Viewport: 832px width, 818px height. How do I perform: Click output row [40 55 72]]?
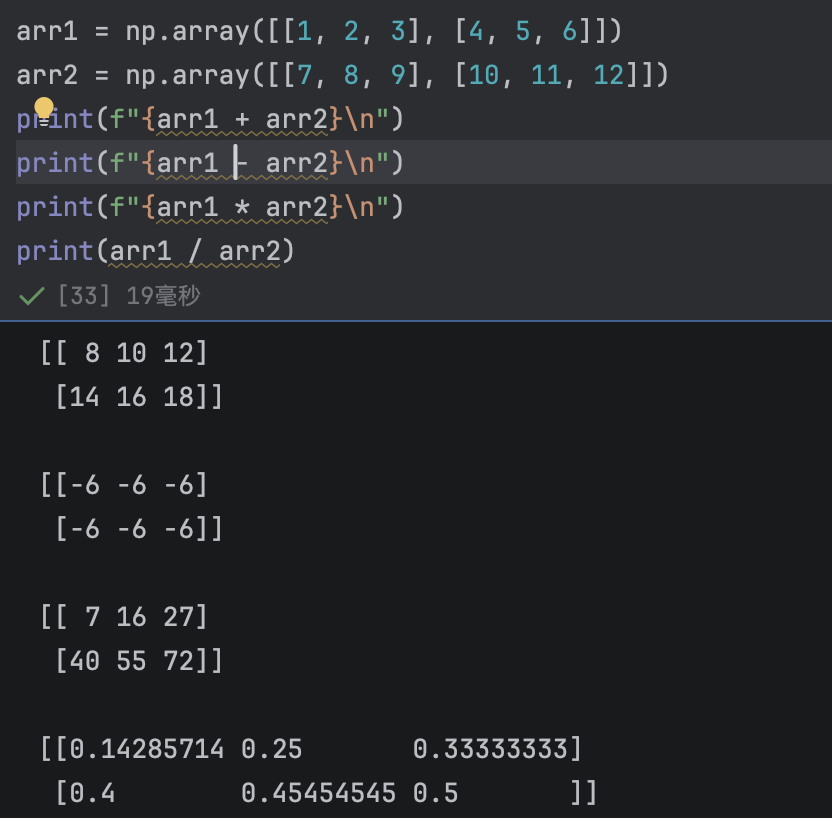click(139, 661)
